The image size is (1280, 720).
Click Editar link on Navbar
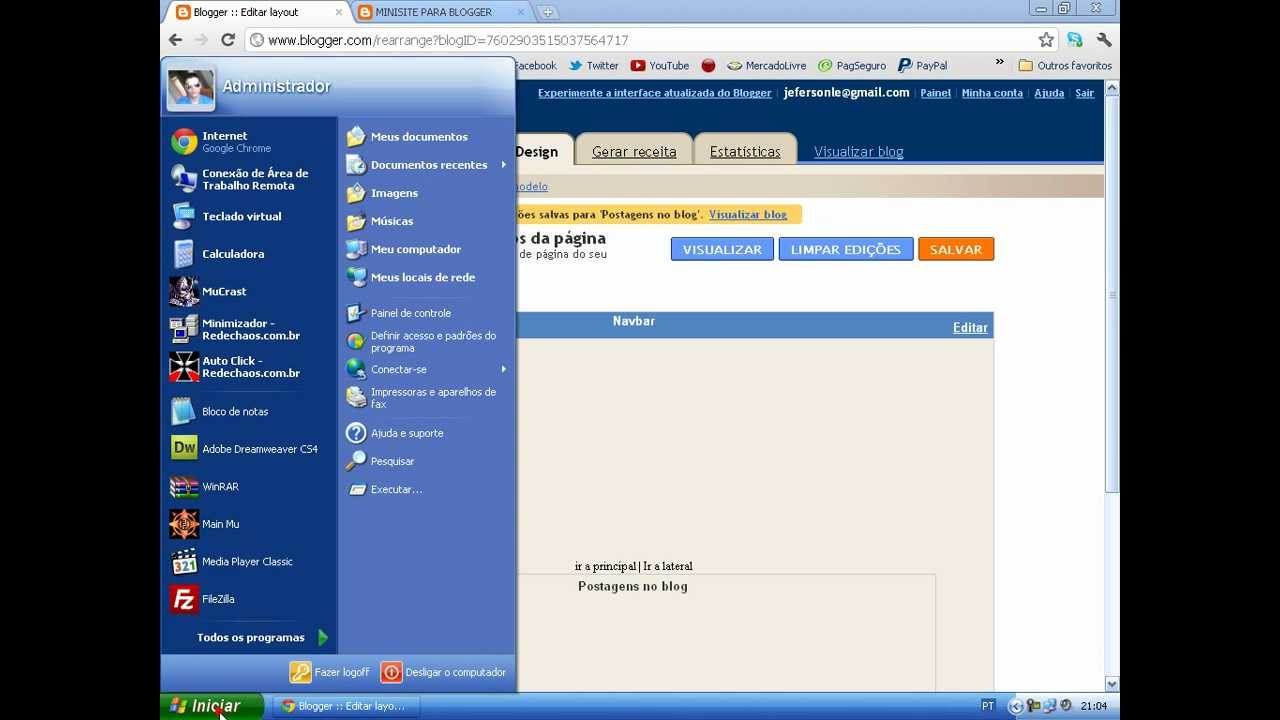point(970,328)
